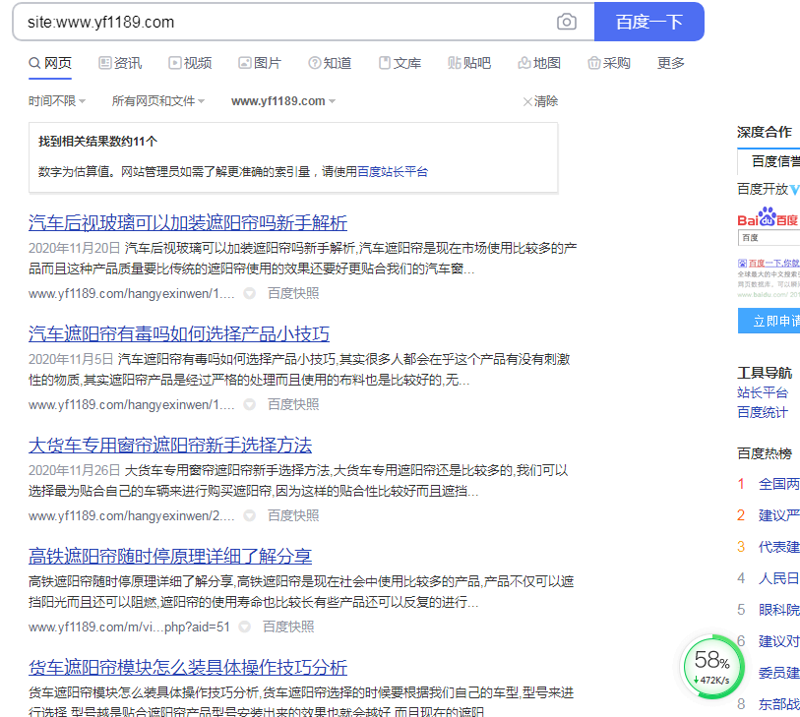Expand the www.yf1189.com site filter dropdown
Screen dimensions: 800x717
tap(283, 101)
